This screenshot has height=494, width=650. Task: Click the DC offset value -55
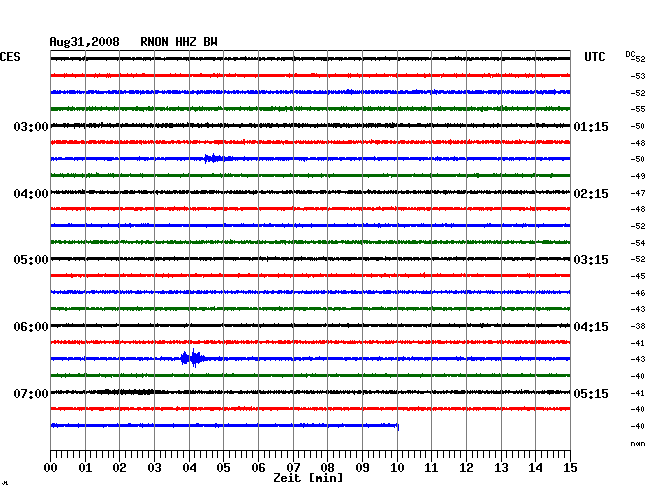[x=638, y=109]
